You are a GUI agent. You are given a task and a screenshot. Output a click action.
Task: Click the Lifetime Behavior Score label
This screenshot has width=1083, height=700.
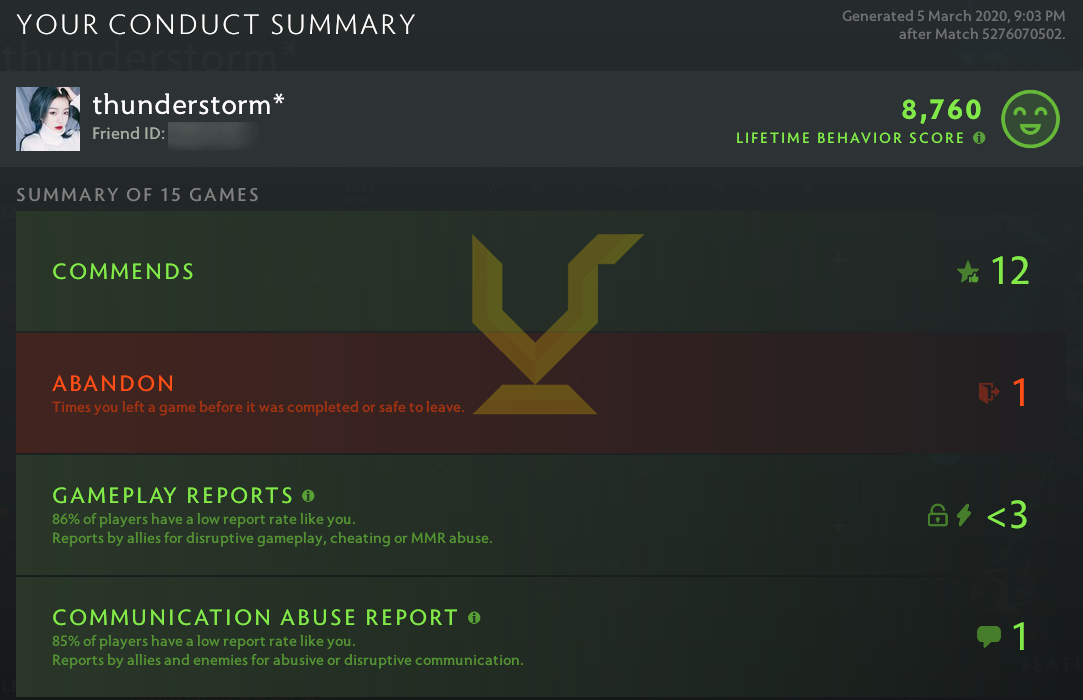pos(850,138)
